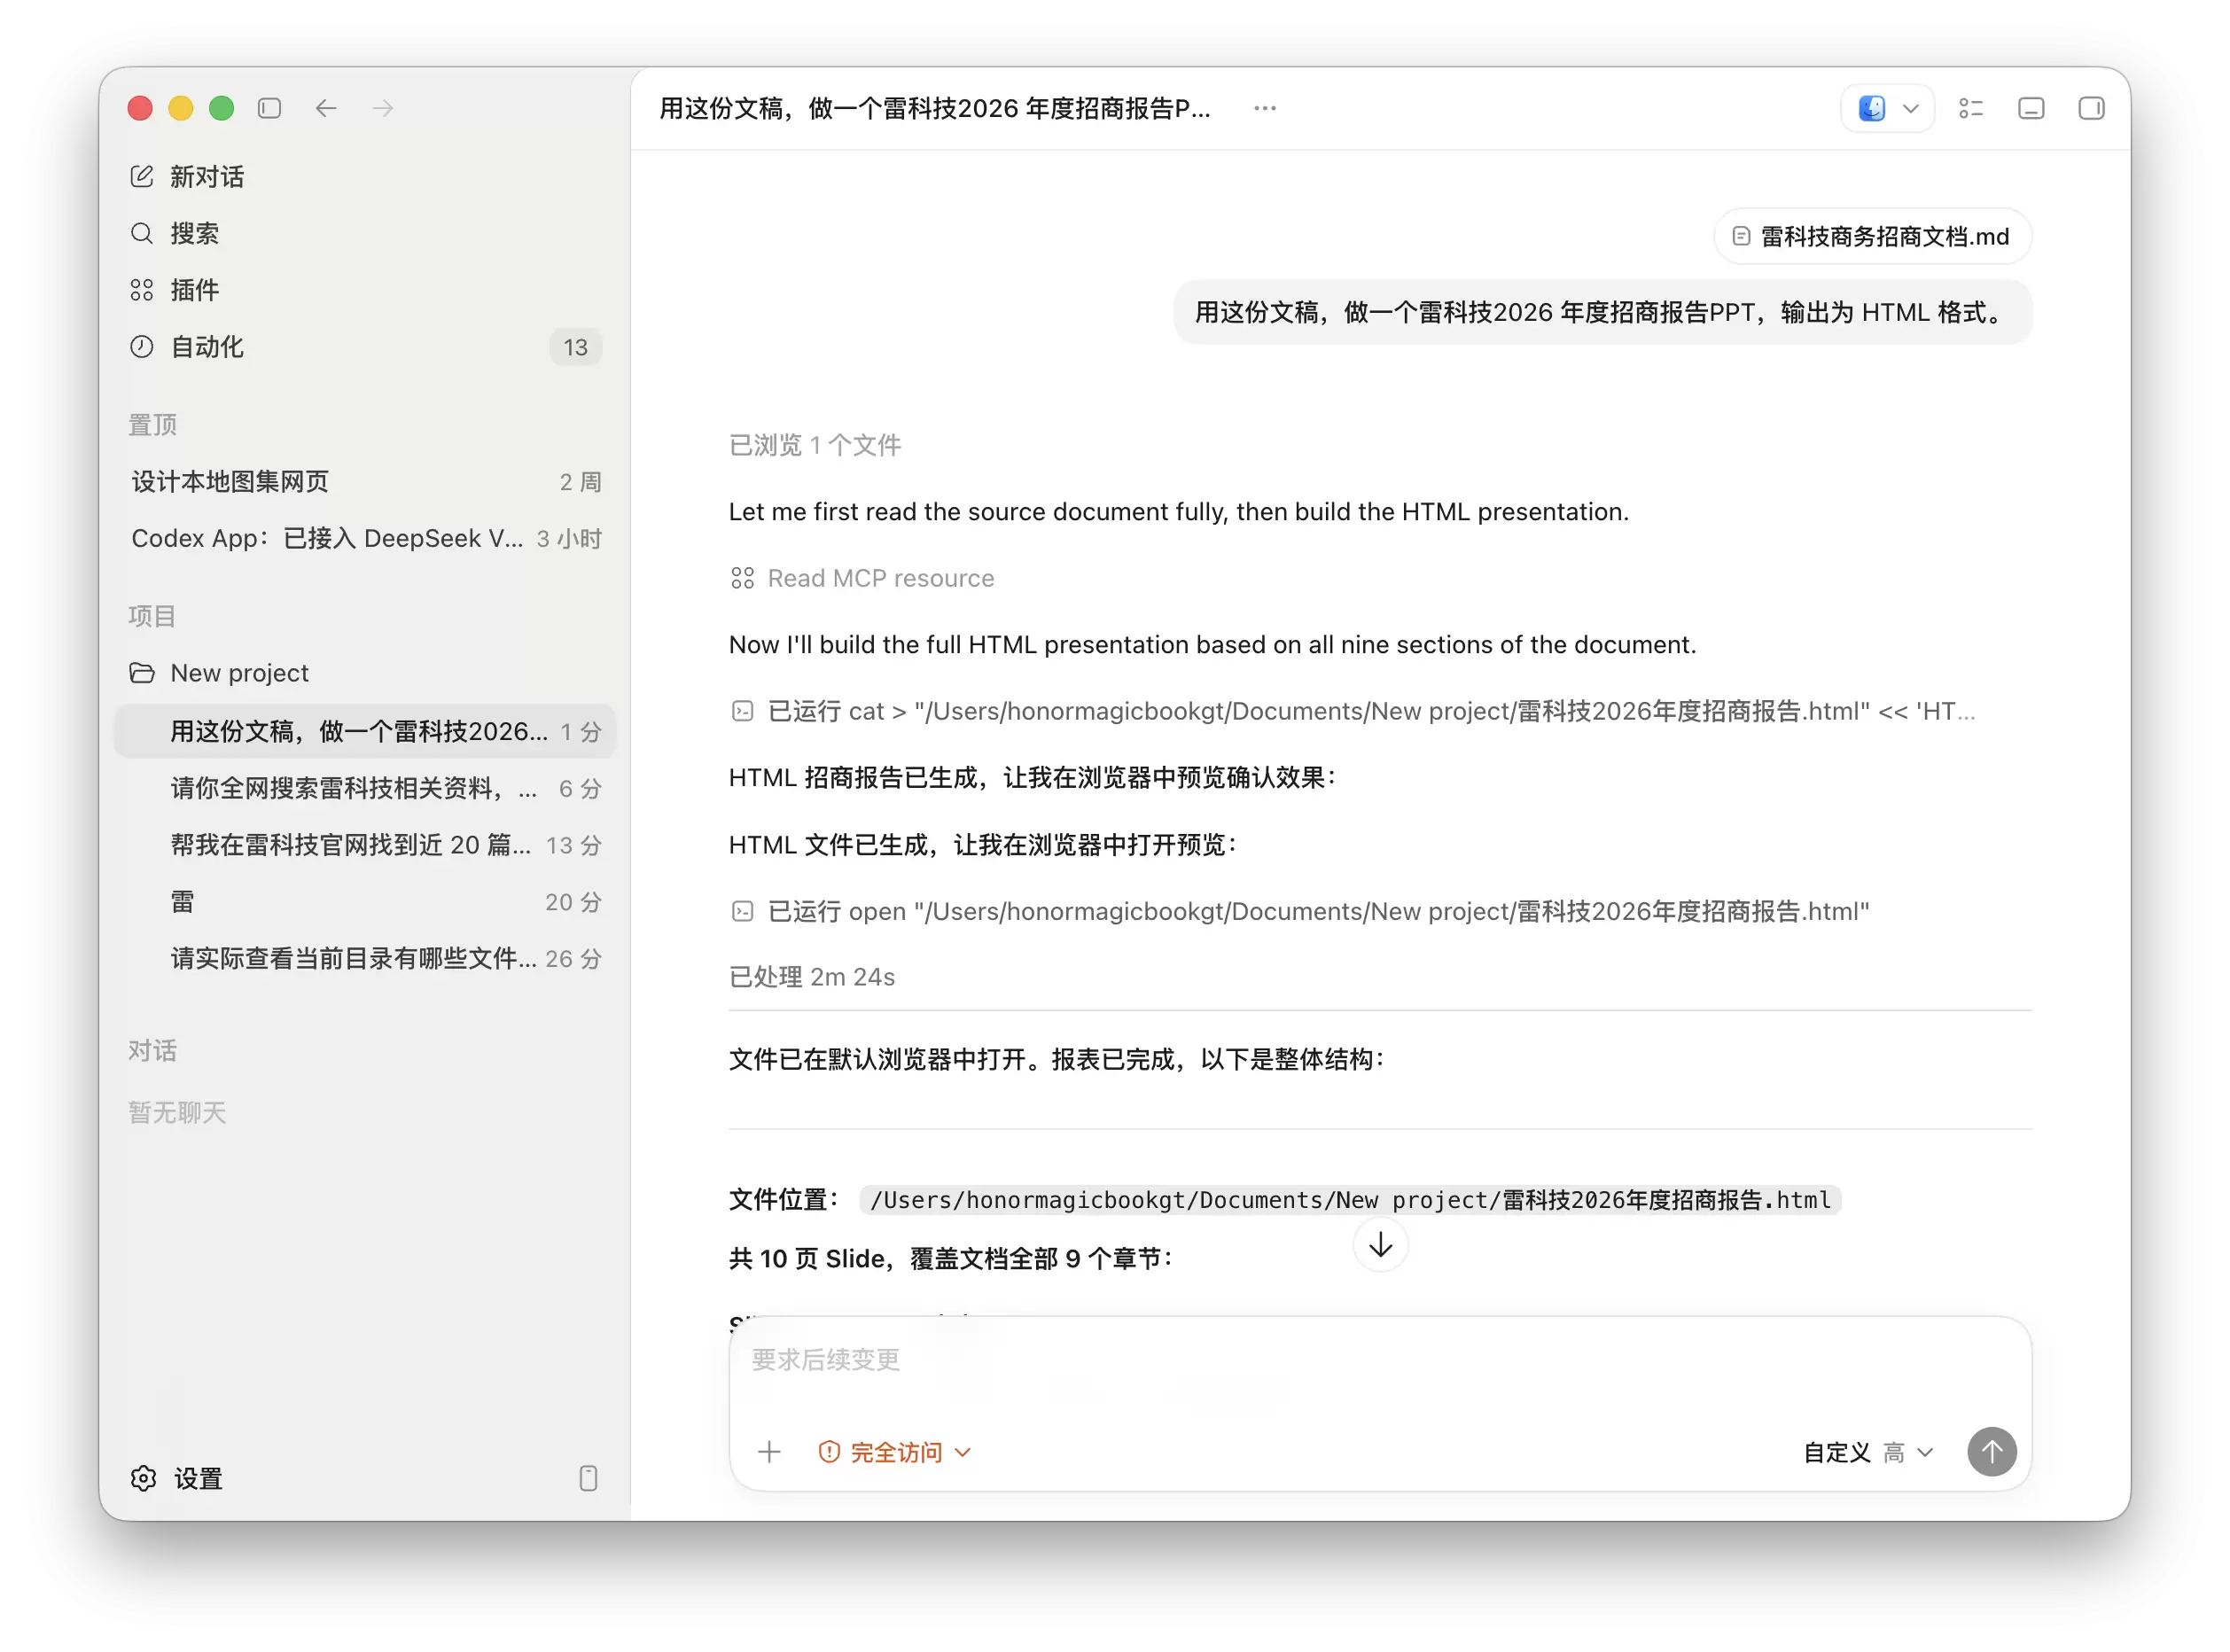Viewport: 2230px width, 1652px height.
Task: Send message with the up-arrow button
Action: (1991, 1453)
